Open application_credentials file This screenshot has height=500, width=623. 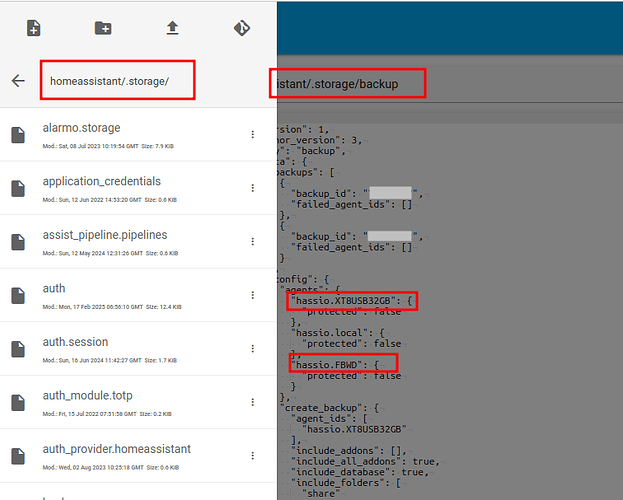(x=138, y=188)
